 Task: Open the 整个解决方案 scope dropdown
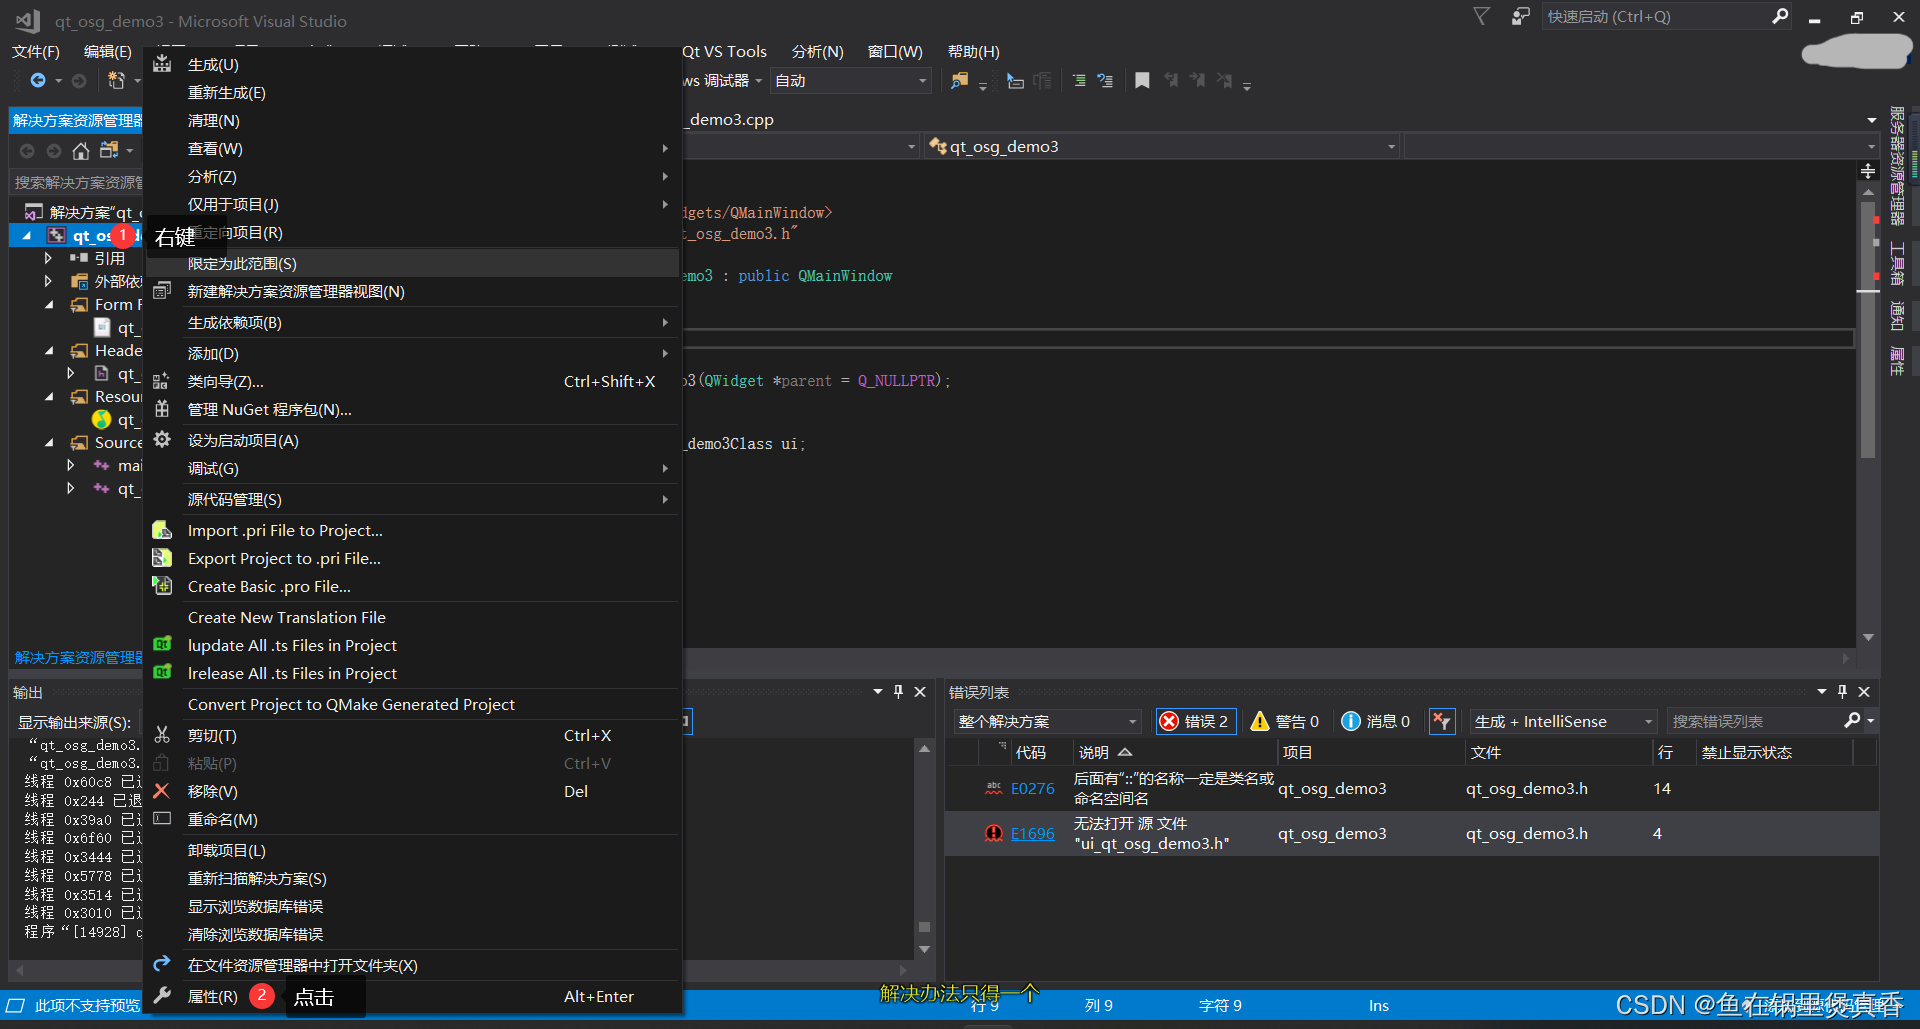pos(1047,722)
